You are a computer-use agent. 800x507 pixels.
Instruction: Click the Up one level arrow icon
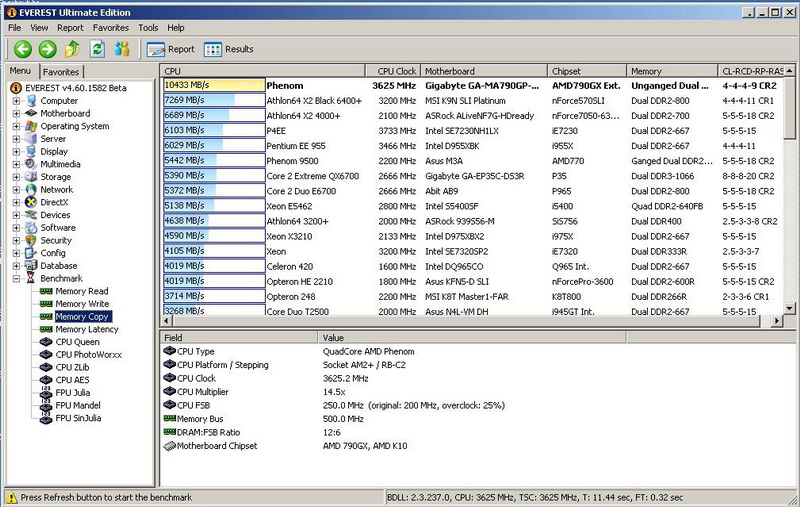(x=72, y=49)
